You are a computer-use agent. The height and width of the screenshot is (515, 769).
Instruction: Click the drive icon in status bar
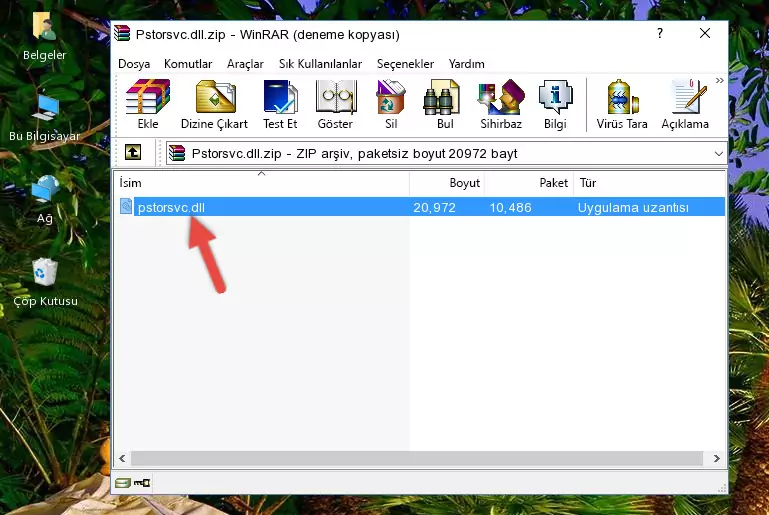click(123, 483)
